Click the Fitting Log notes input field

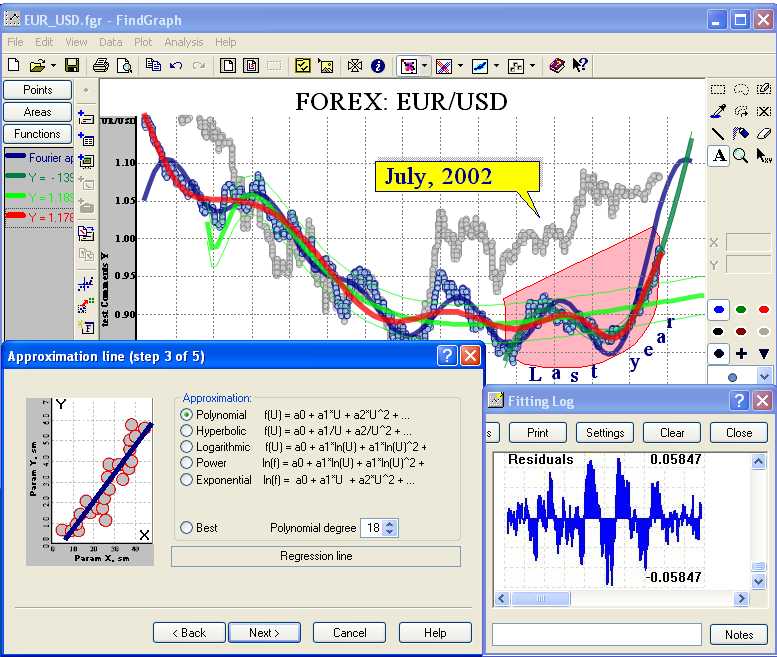point(597,634)
